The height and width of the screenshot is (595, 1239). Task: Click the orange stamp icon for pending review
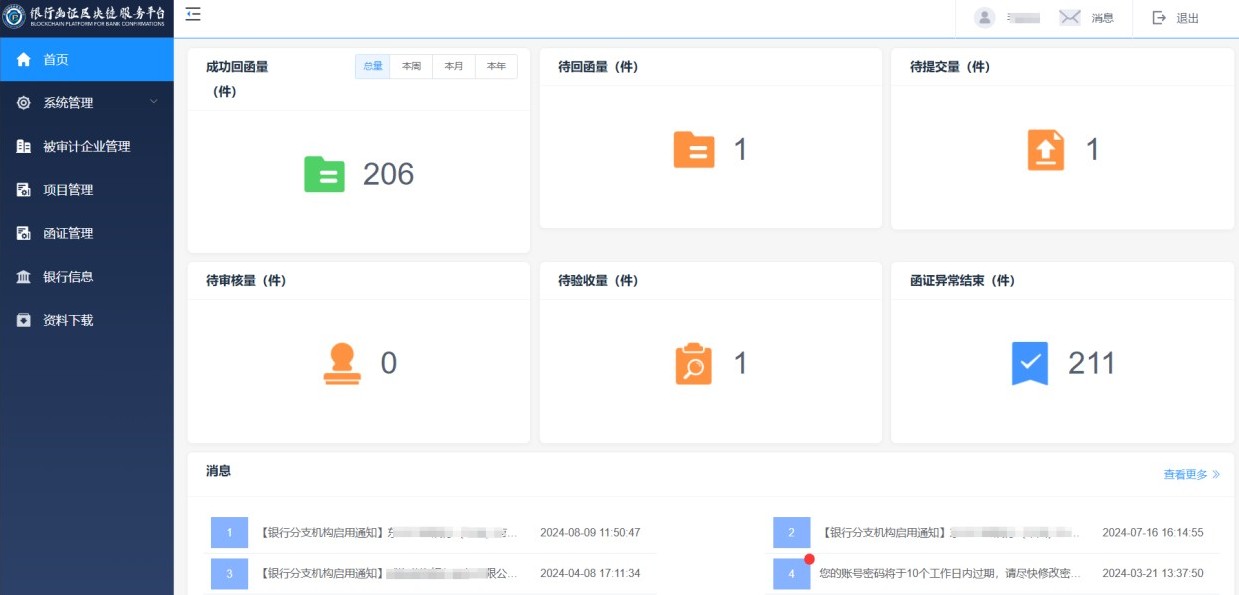pyautogui.click(x=342, y=364)
